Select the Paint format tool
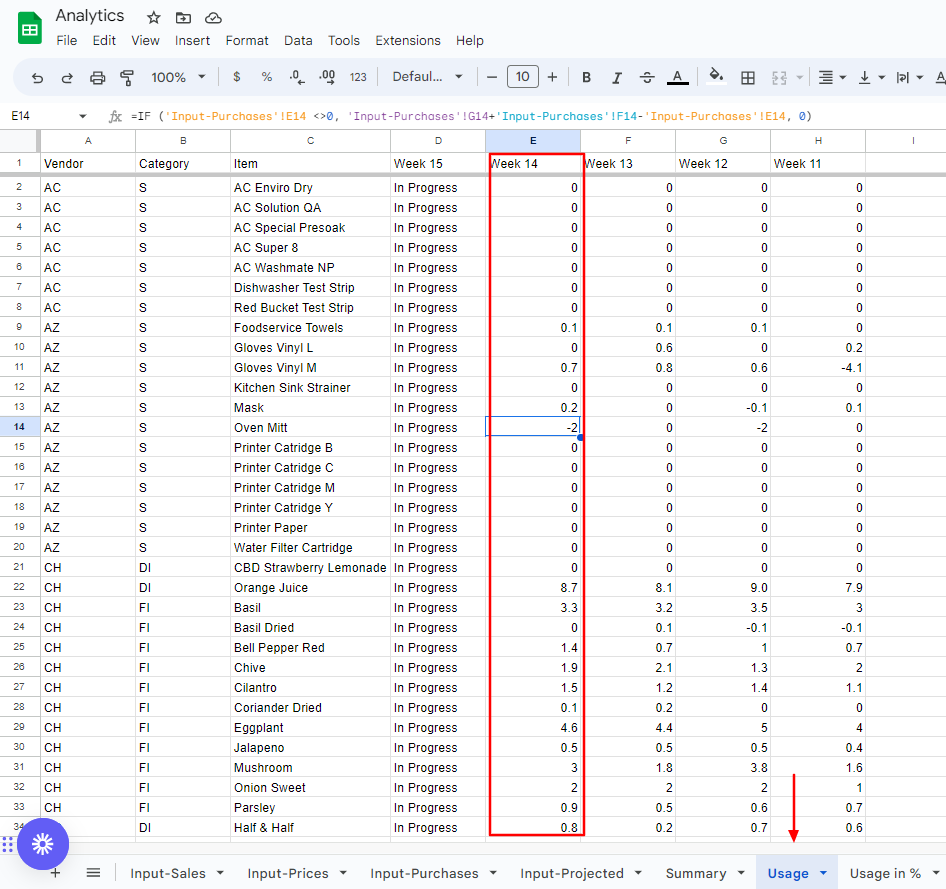Viewport: 946px width, 889px height. (x=127, y=77)
